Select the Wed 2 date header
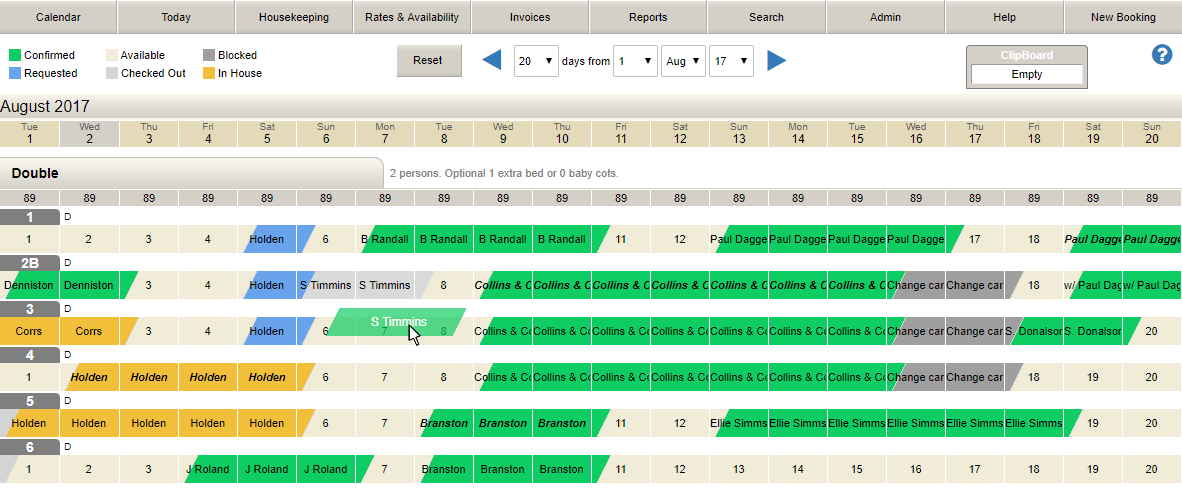1182x493 pixels. tap(89, 133)
